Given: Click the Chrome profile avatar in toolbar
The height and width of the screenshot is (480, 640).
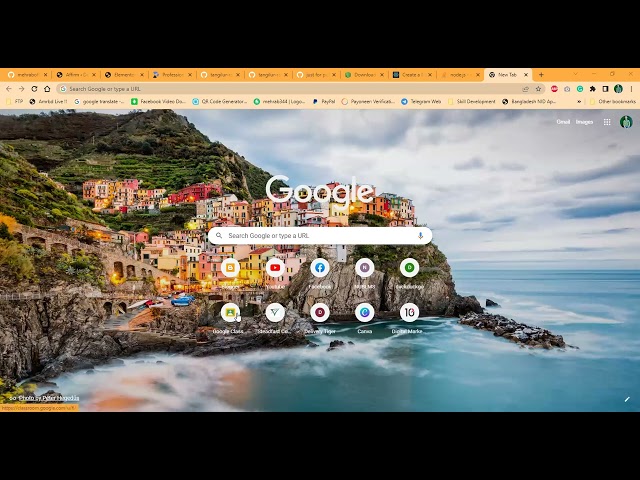Looking at the screenshot, I should [x=618, y=89].
